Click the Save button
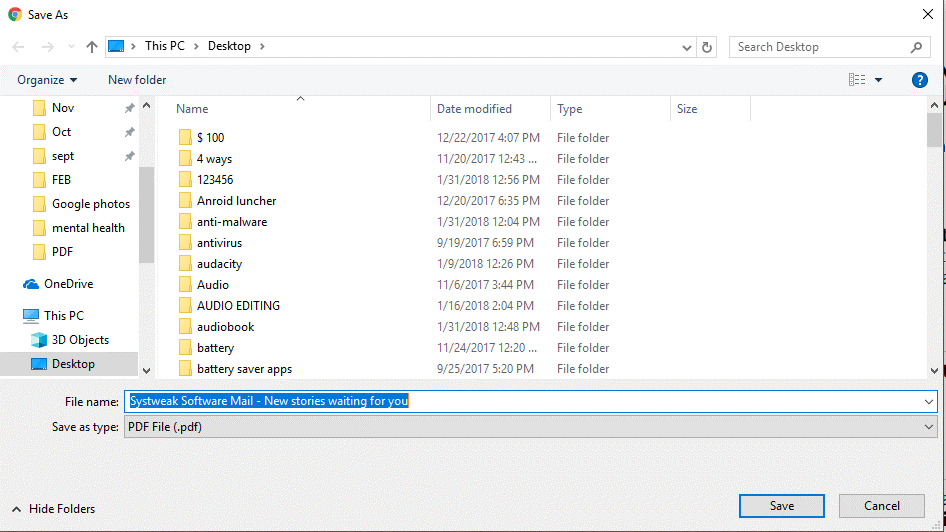This screenshot has height=532, width=946. point(781,506)
